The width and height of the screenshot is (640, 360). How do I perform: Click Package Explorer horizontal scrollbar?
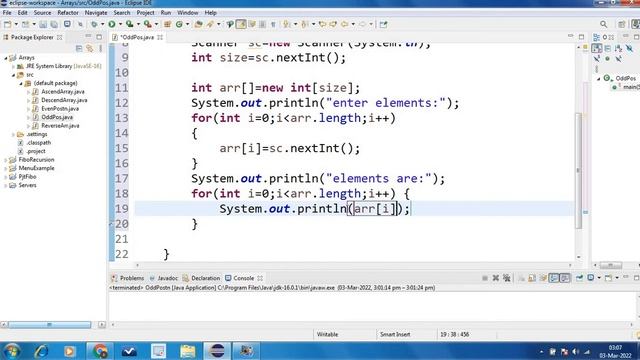pyautogui.click(x=49, y=325)
